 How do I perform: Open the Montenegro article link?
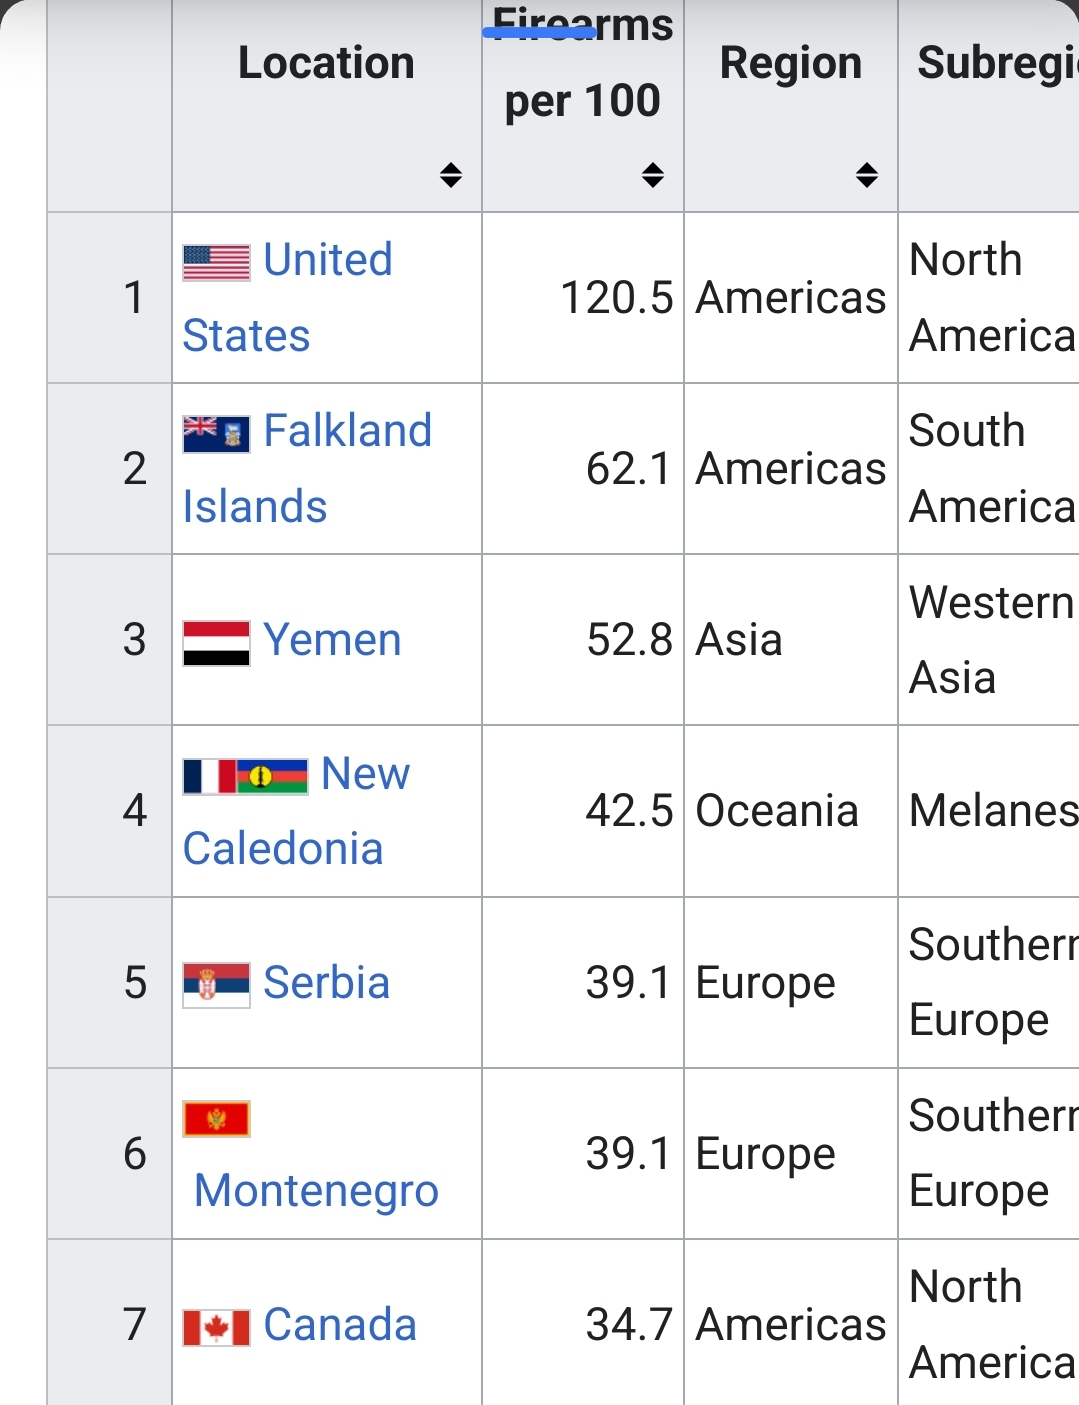[x=316, y=1191]
